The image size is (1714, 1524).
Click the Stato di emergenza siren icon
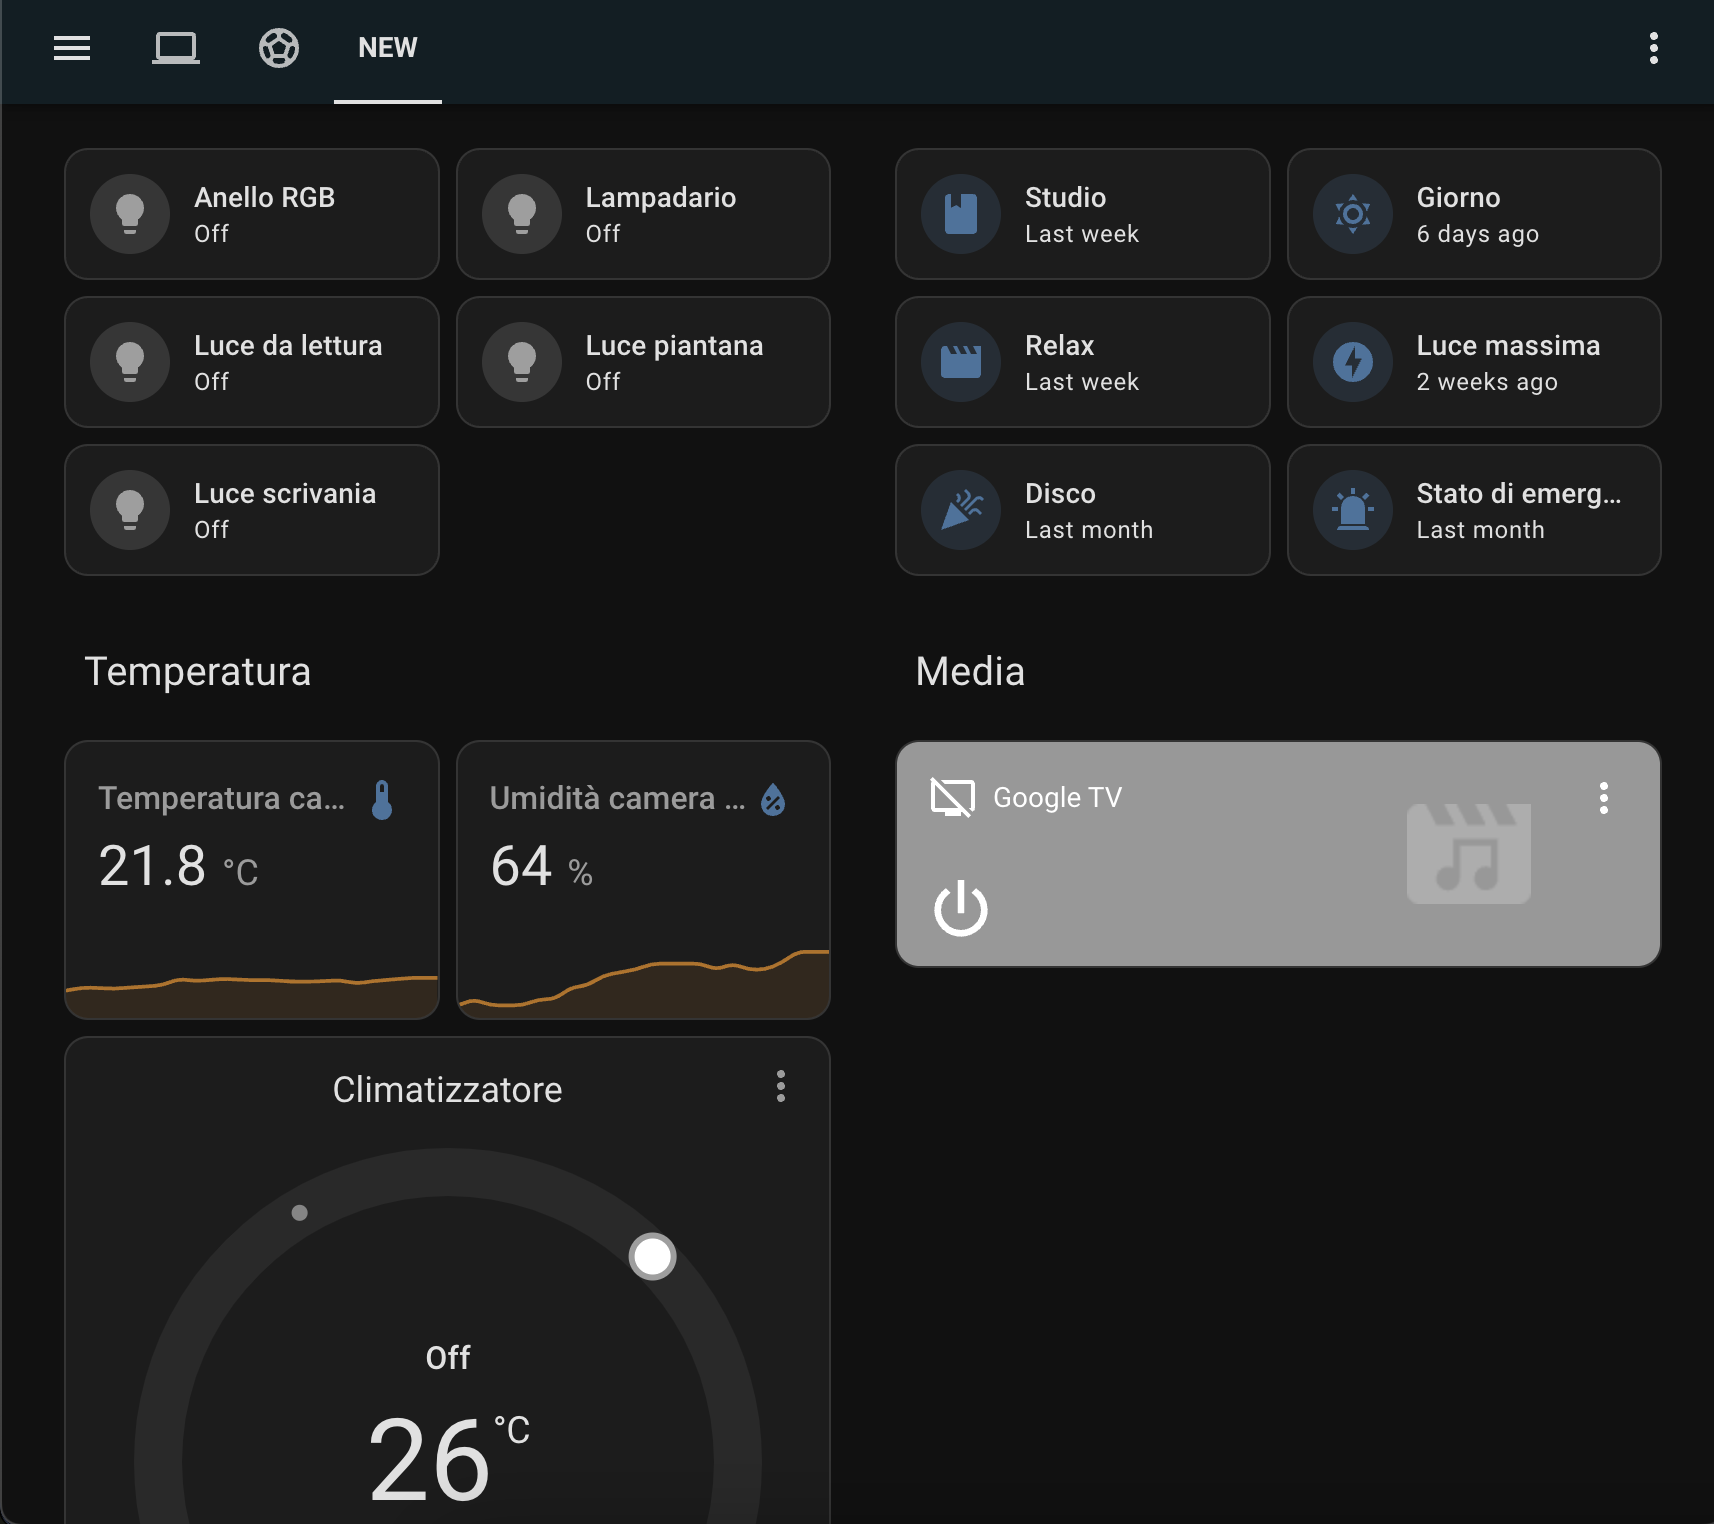tap(1352, 509)
